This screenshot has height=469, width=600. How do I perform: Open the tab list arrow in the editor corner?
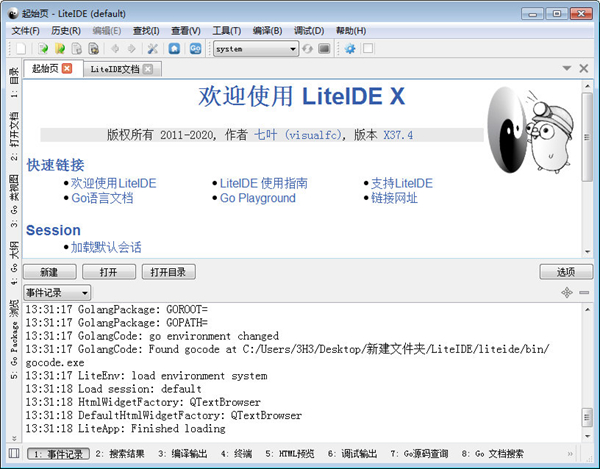click(567, 68)
